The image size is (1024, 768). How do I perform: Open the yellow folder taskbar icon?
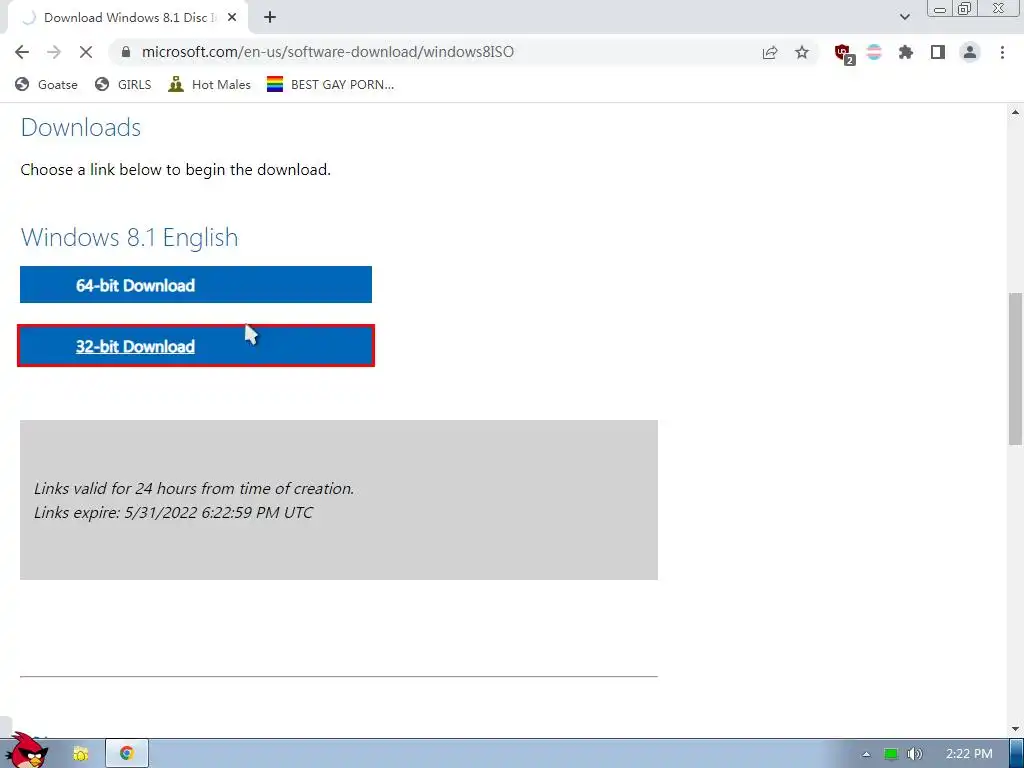(81, 754)
